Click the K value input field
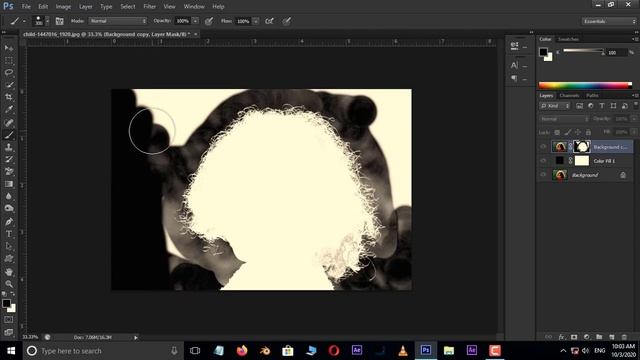Screen dimensions: 640x360 [616, 52]
